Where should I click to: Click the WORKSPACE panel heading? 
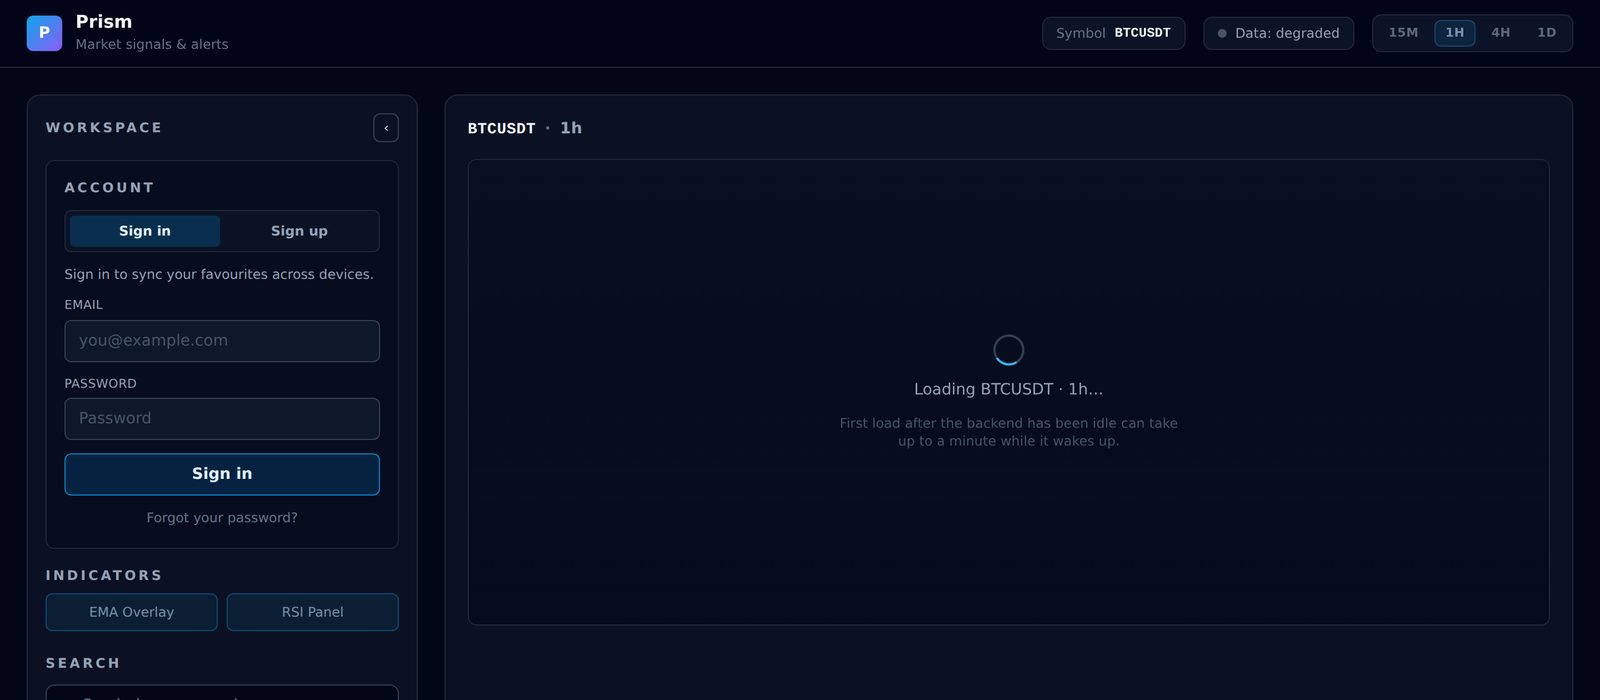click(x=104, y=127)
